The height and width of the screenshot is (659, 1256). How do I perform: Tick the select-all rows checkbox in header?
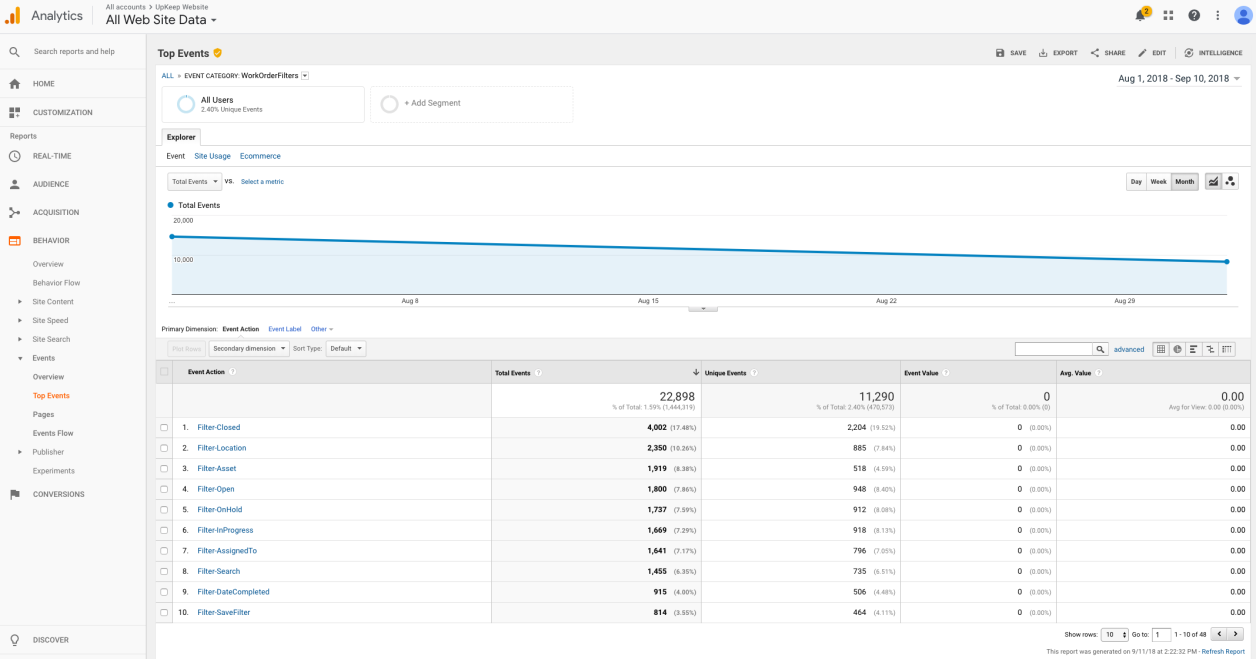pos(164,372)
